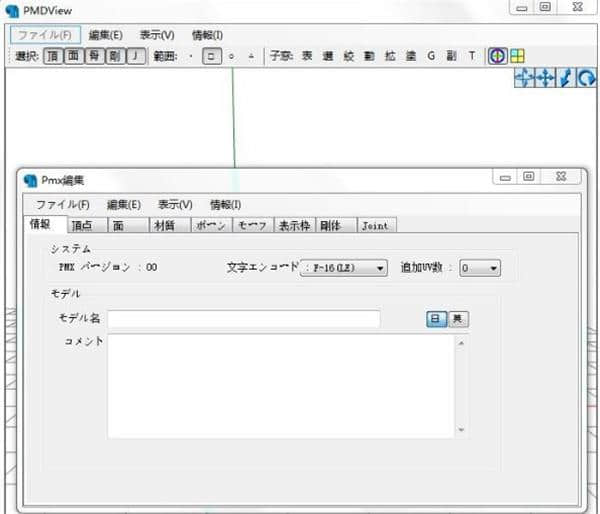Click the モデル名 text field
The width and height of the screenshot is (600, 514).
(x=244, y=319)
